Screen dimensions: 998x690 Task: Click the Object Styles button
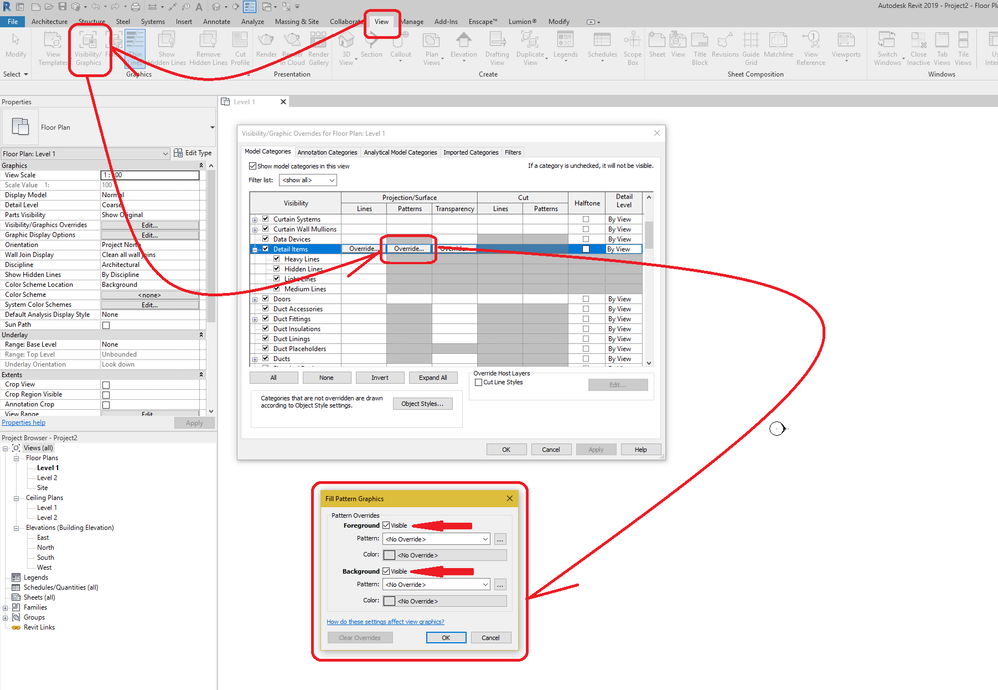pyautogui.click(x=423, y=404)
